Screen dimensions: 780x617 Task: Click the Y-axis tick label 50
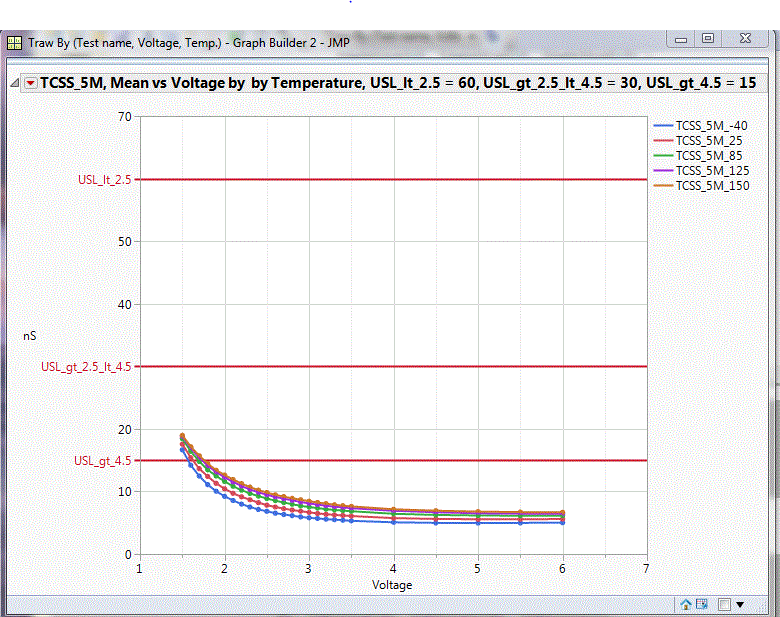(x=125, y=242)
